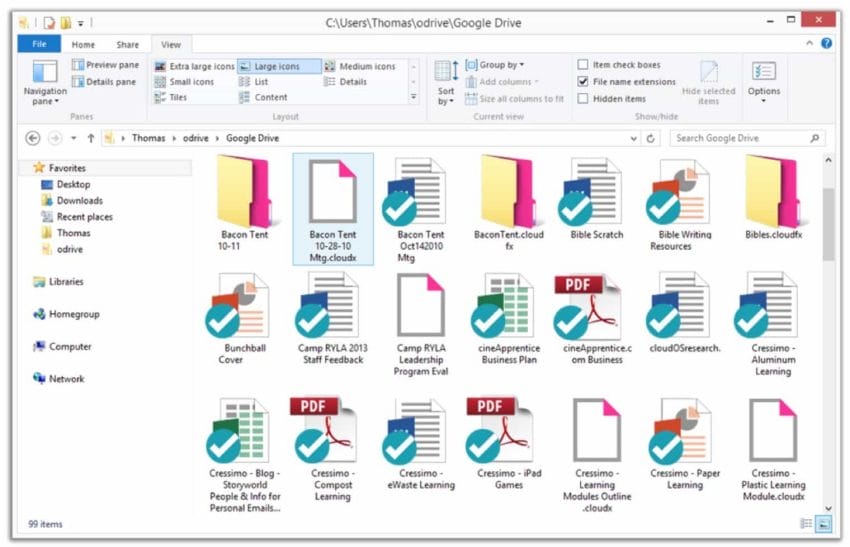Choose Medium icons layout
Screen dimensions: 850x547
tap(360, 66)
